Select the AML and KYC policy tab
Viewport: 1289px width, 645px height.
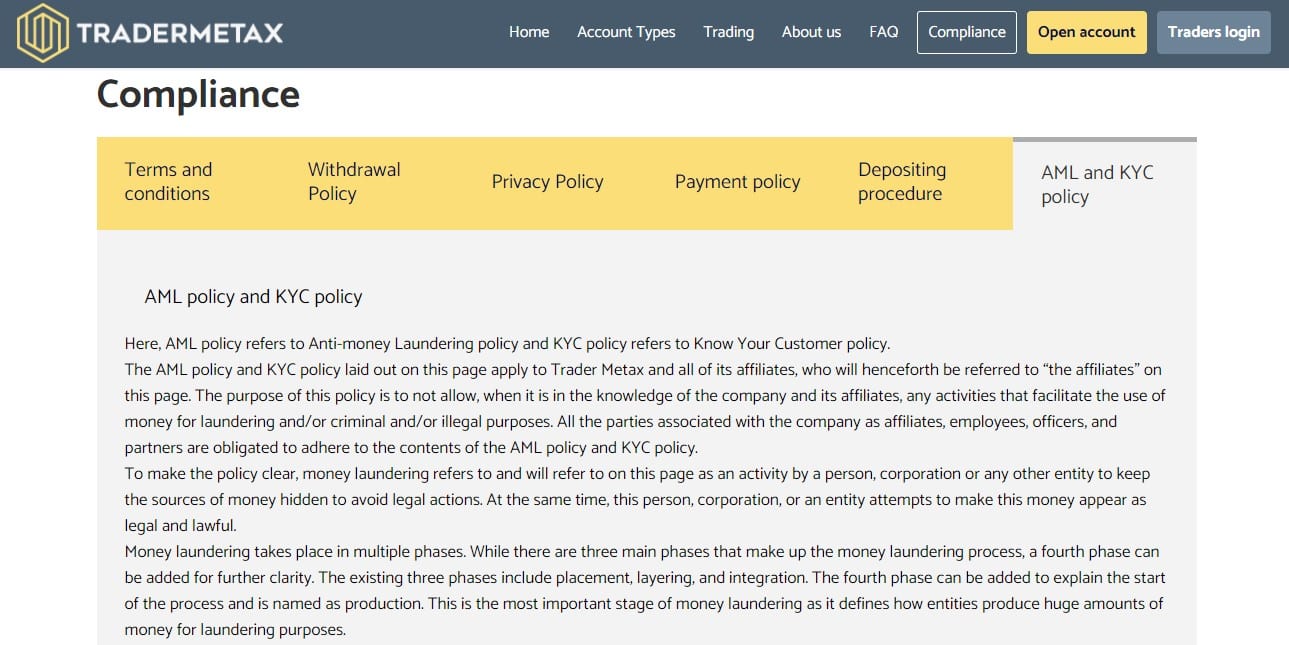tap(1105, 184)
